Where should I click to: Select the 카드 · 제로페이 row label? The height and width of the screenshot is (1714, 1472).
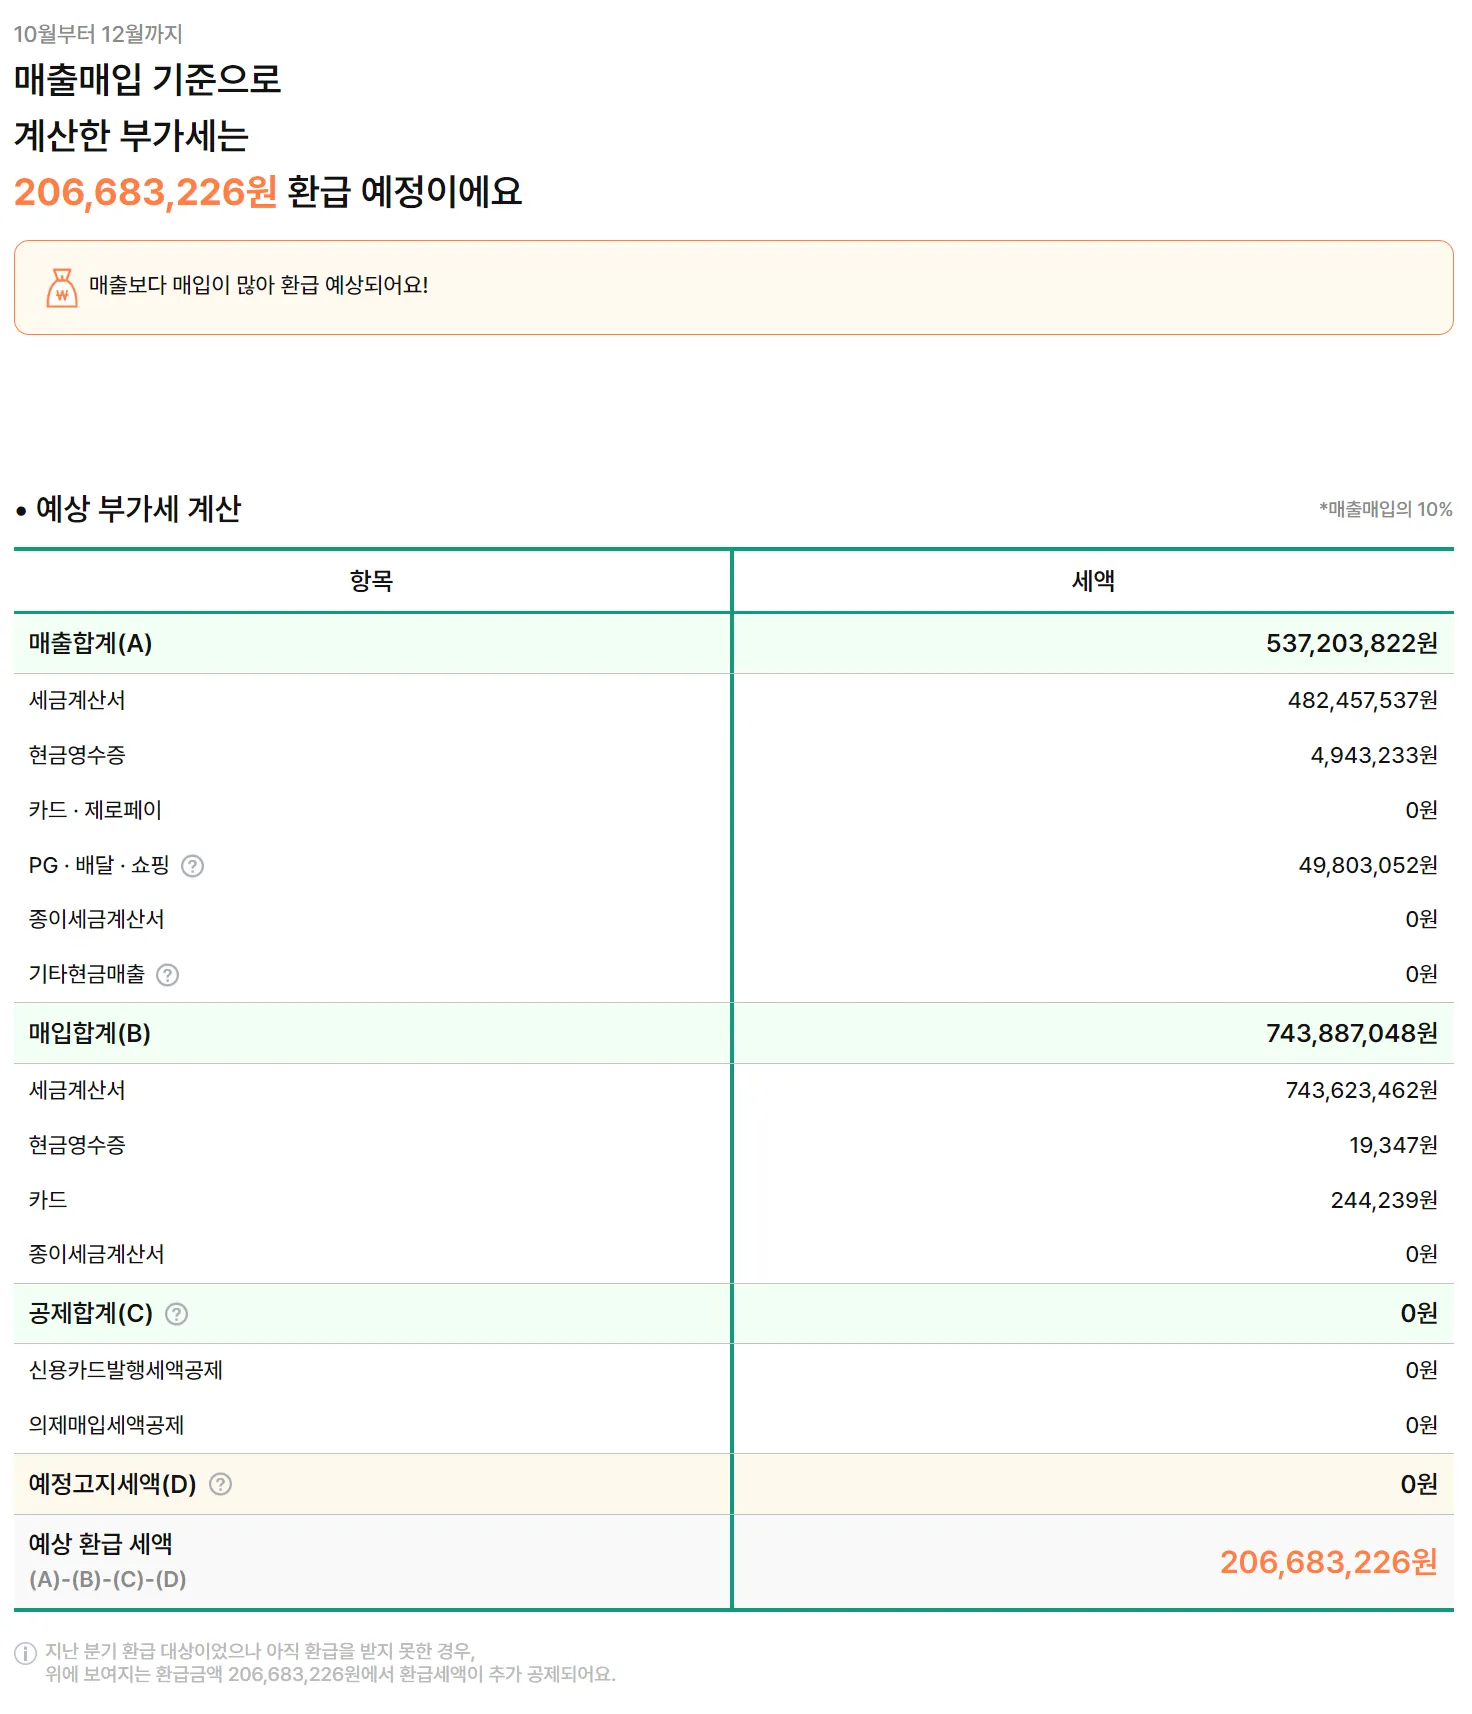click(x=95, y=810)
